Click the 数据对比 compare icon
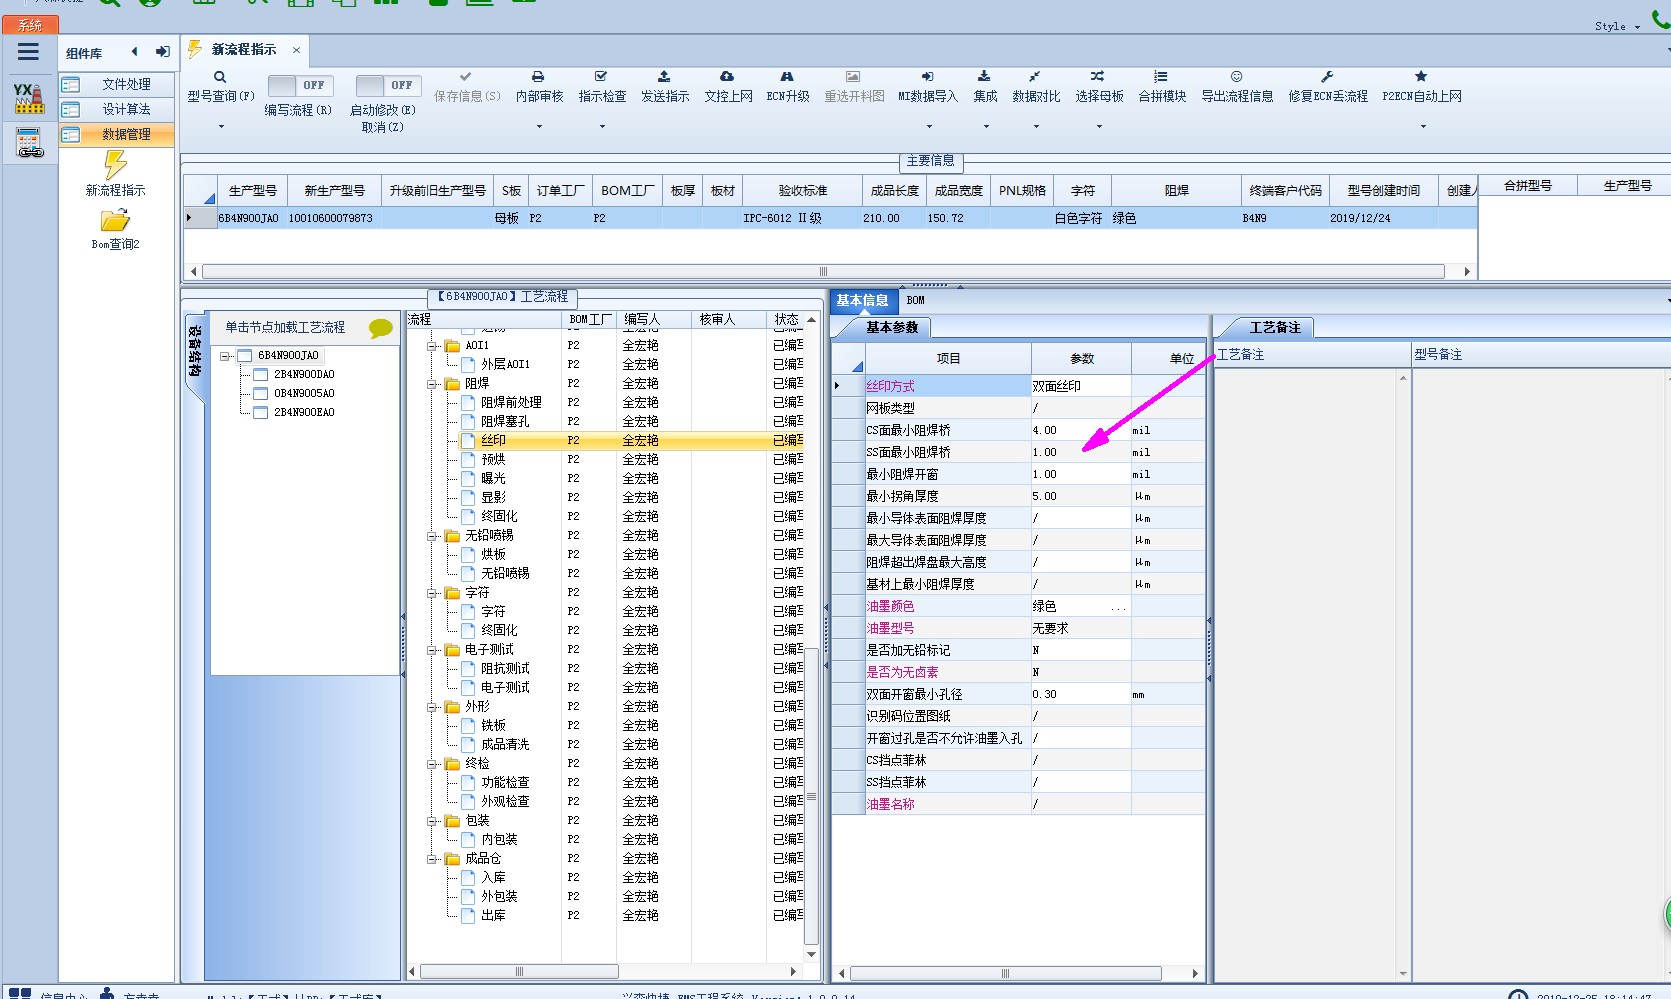 tap(1035, 77)
